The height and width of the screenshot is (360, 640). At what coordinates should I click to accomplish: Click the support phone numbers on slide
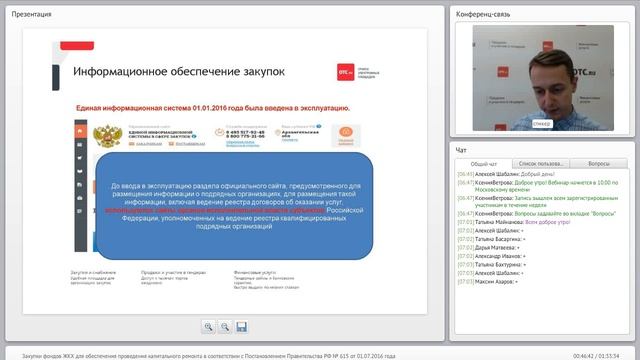[245, 134]
